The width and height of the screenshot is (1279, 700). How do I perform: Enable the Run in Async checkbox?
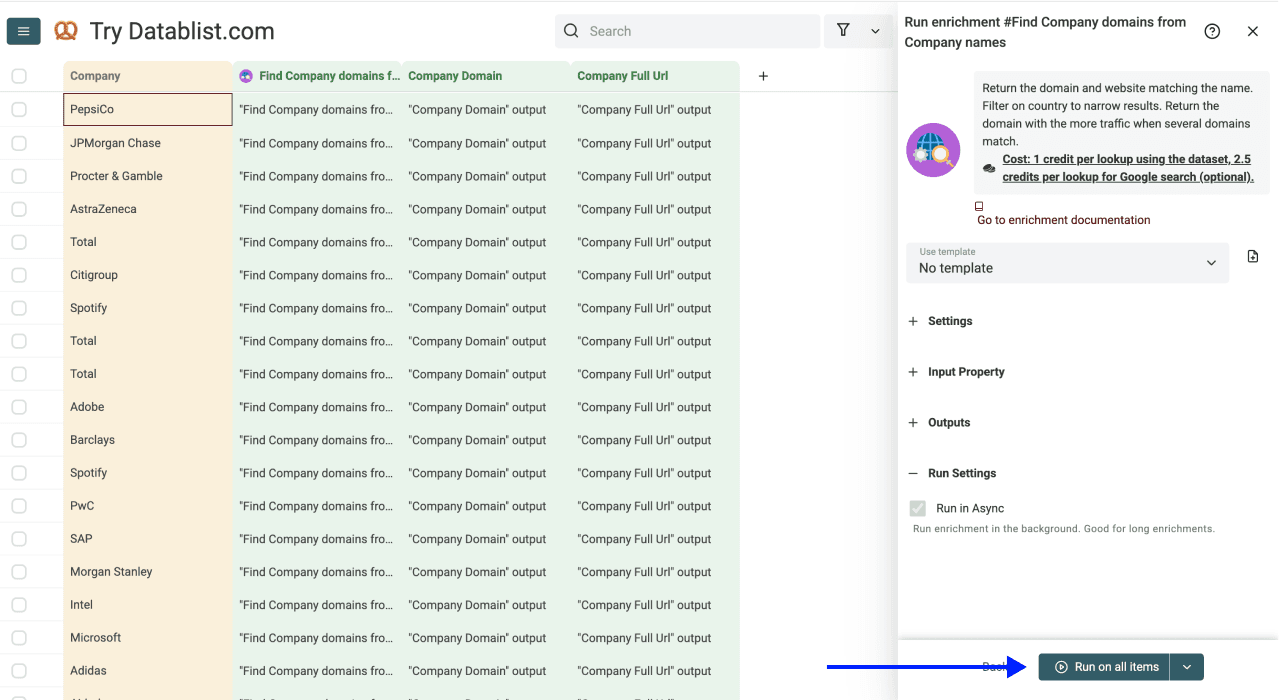pyautogui.click(x=917, y=507)
